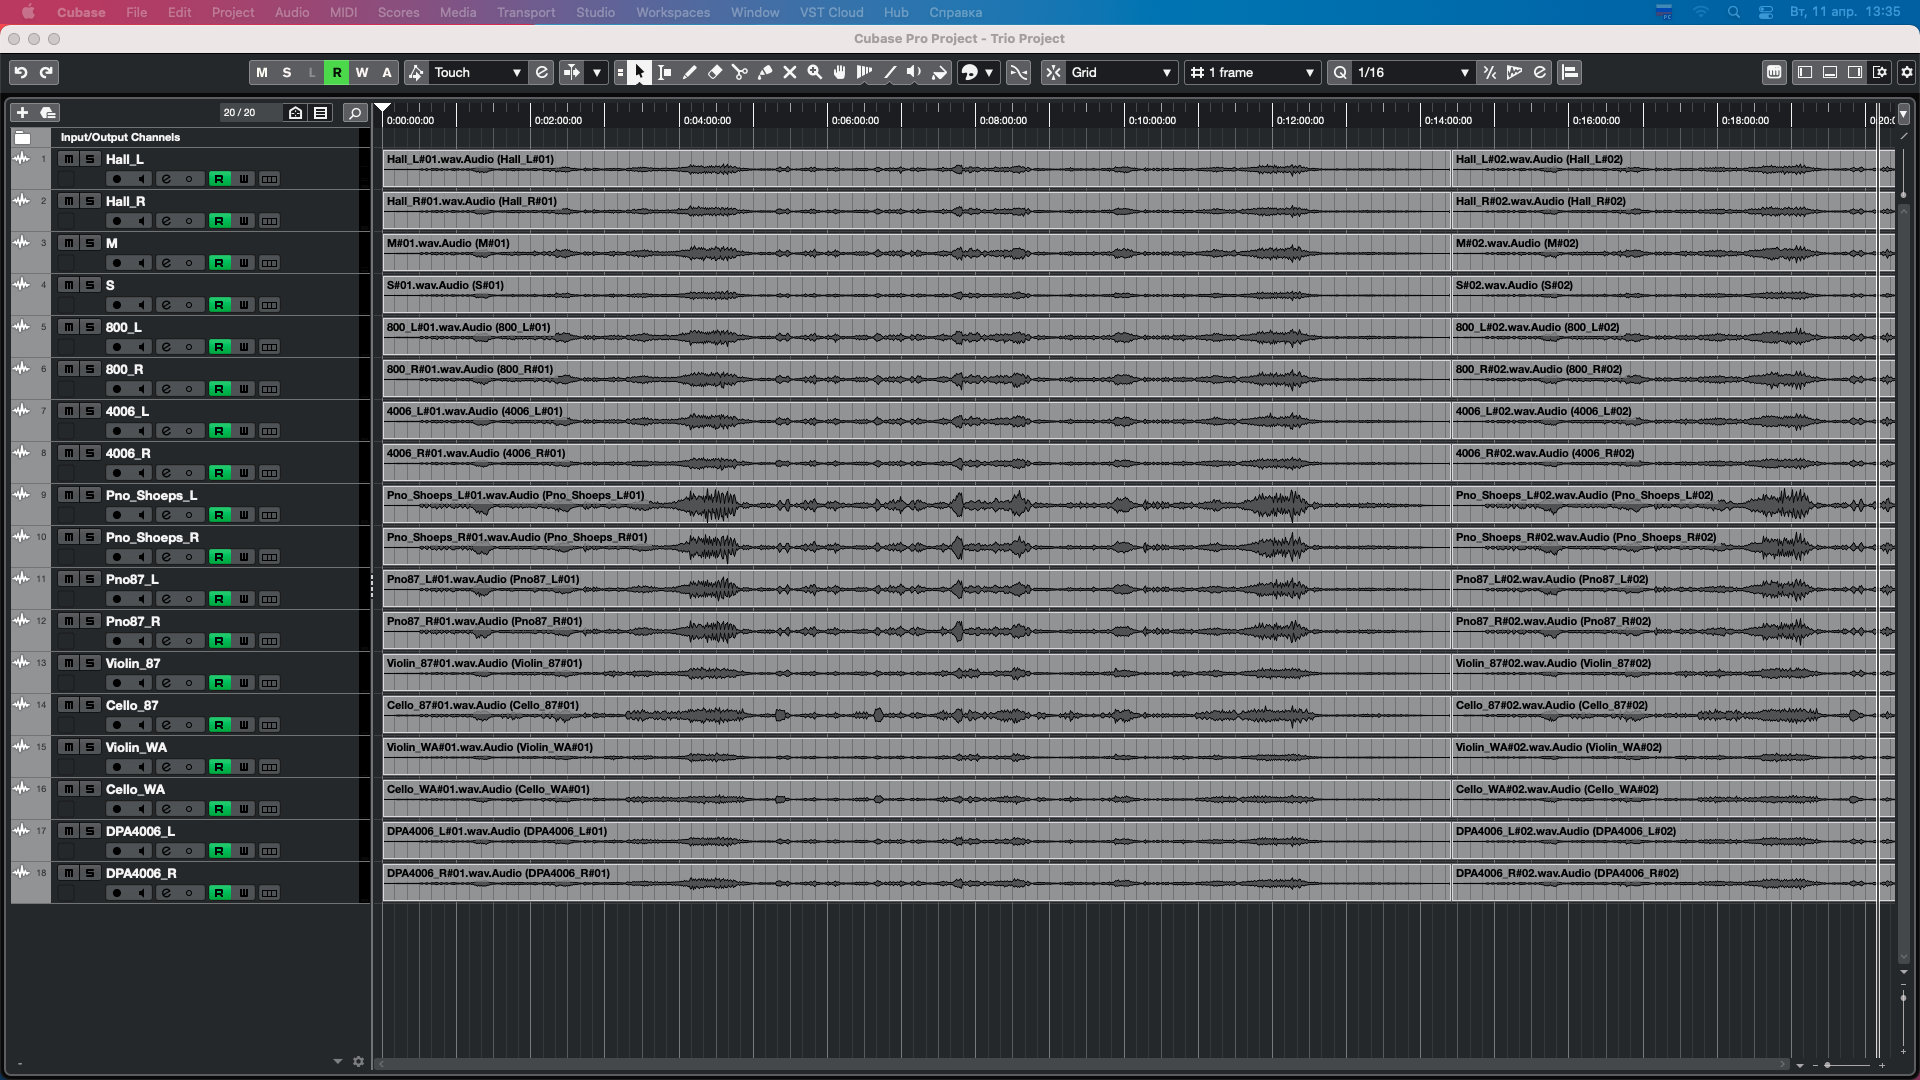The image size is (1920, 1080).
Task: Select the Draw pencil tool
Action: click(690, 72)
